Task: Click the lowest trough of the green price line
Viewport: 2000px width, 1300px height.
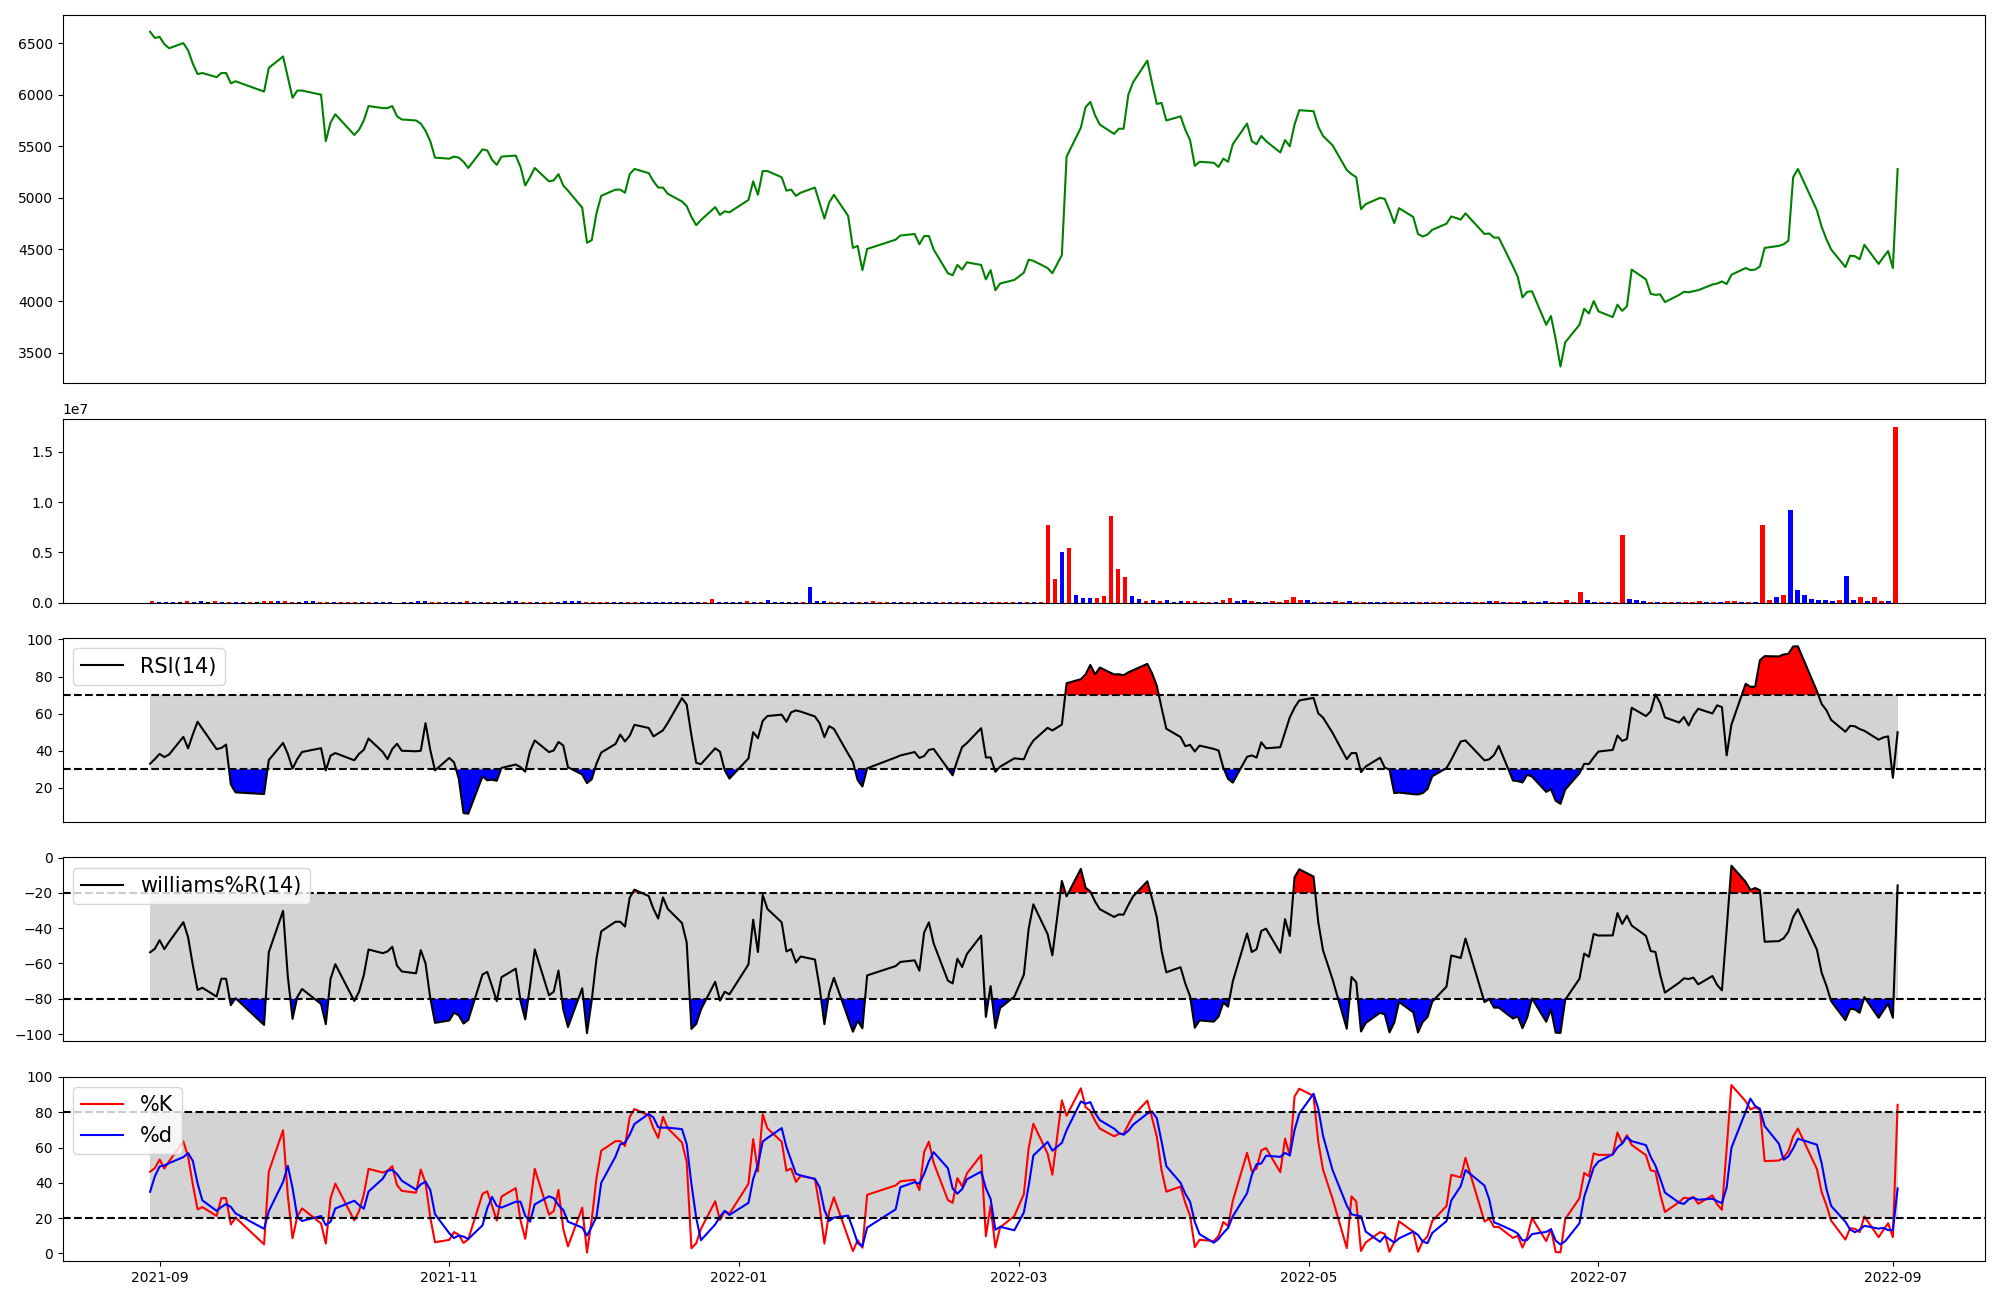Action: [x=1560, y=364]
